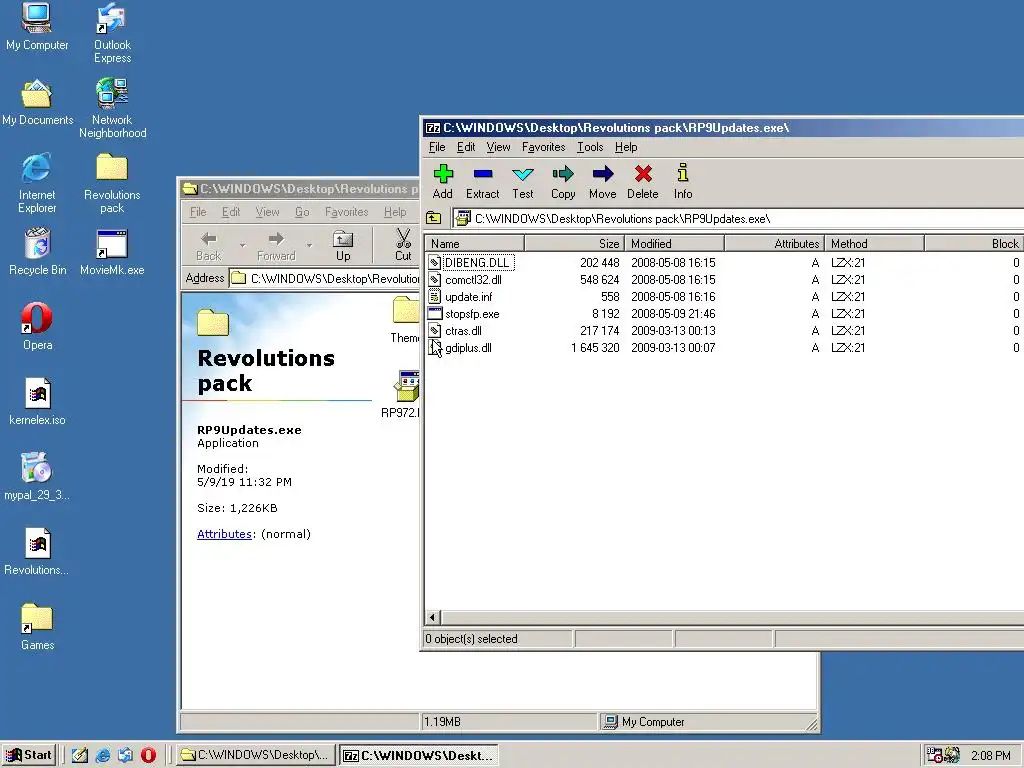Select the Opera desktop shortcut
The width and height of the screenshot is (1024, 768).
tap(37, 327)
